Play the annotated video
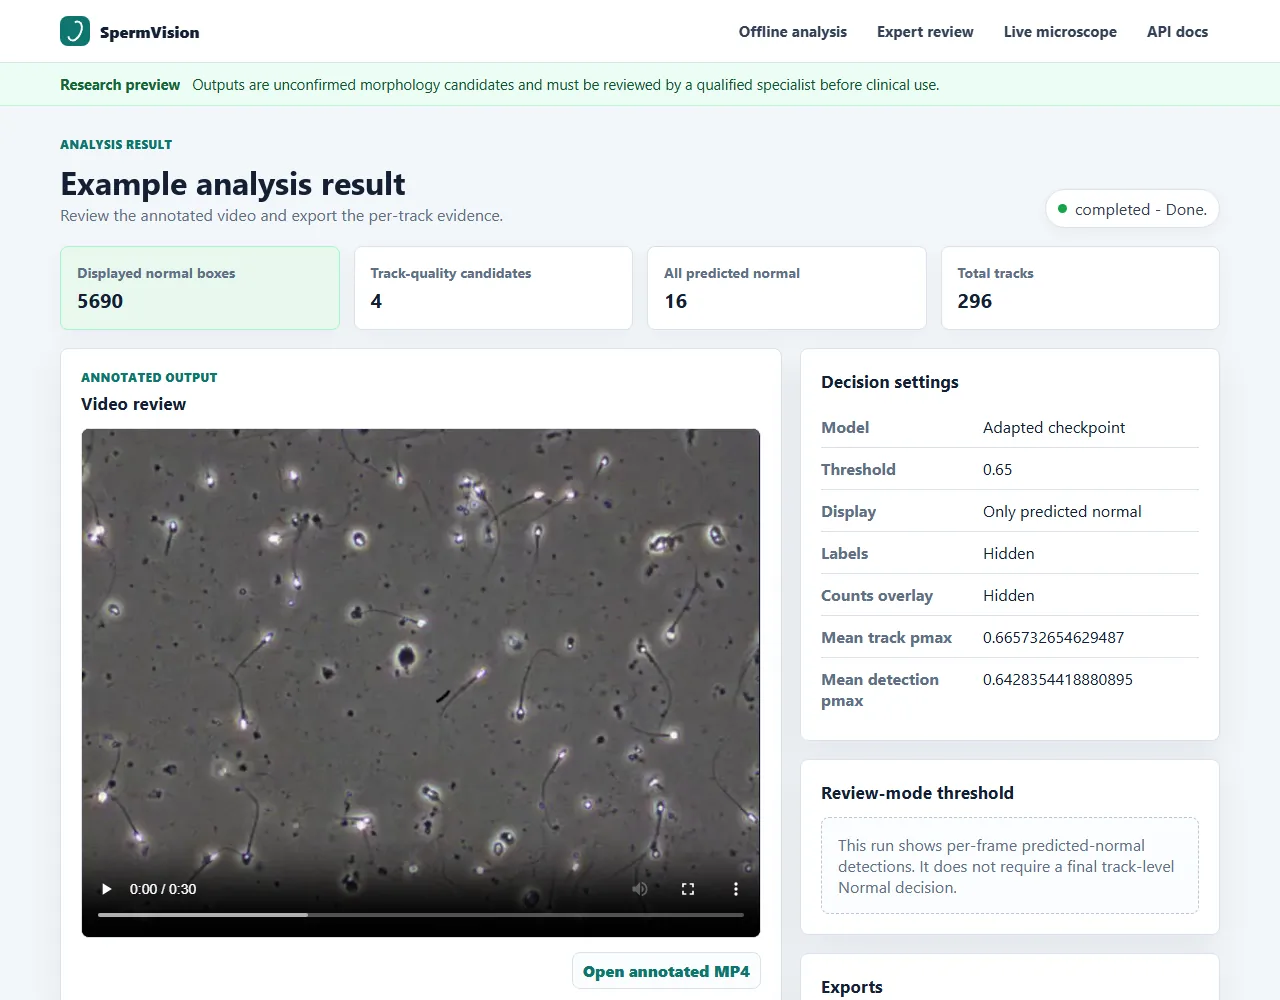The image size is (1280, 1000). click(106, 889)
